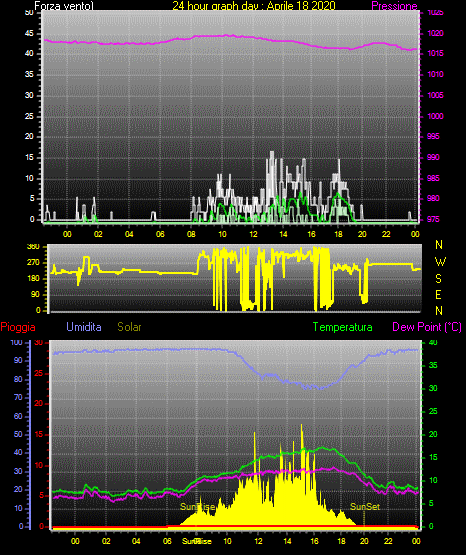Click the 12 hour tick on wind graph
This screenshot has height=555, width=466.
point(253,234)
